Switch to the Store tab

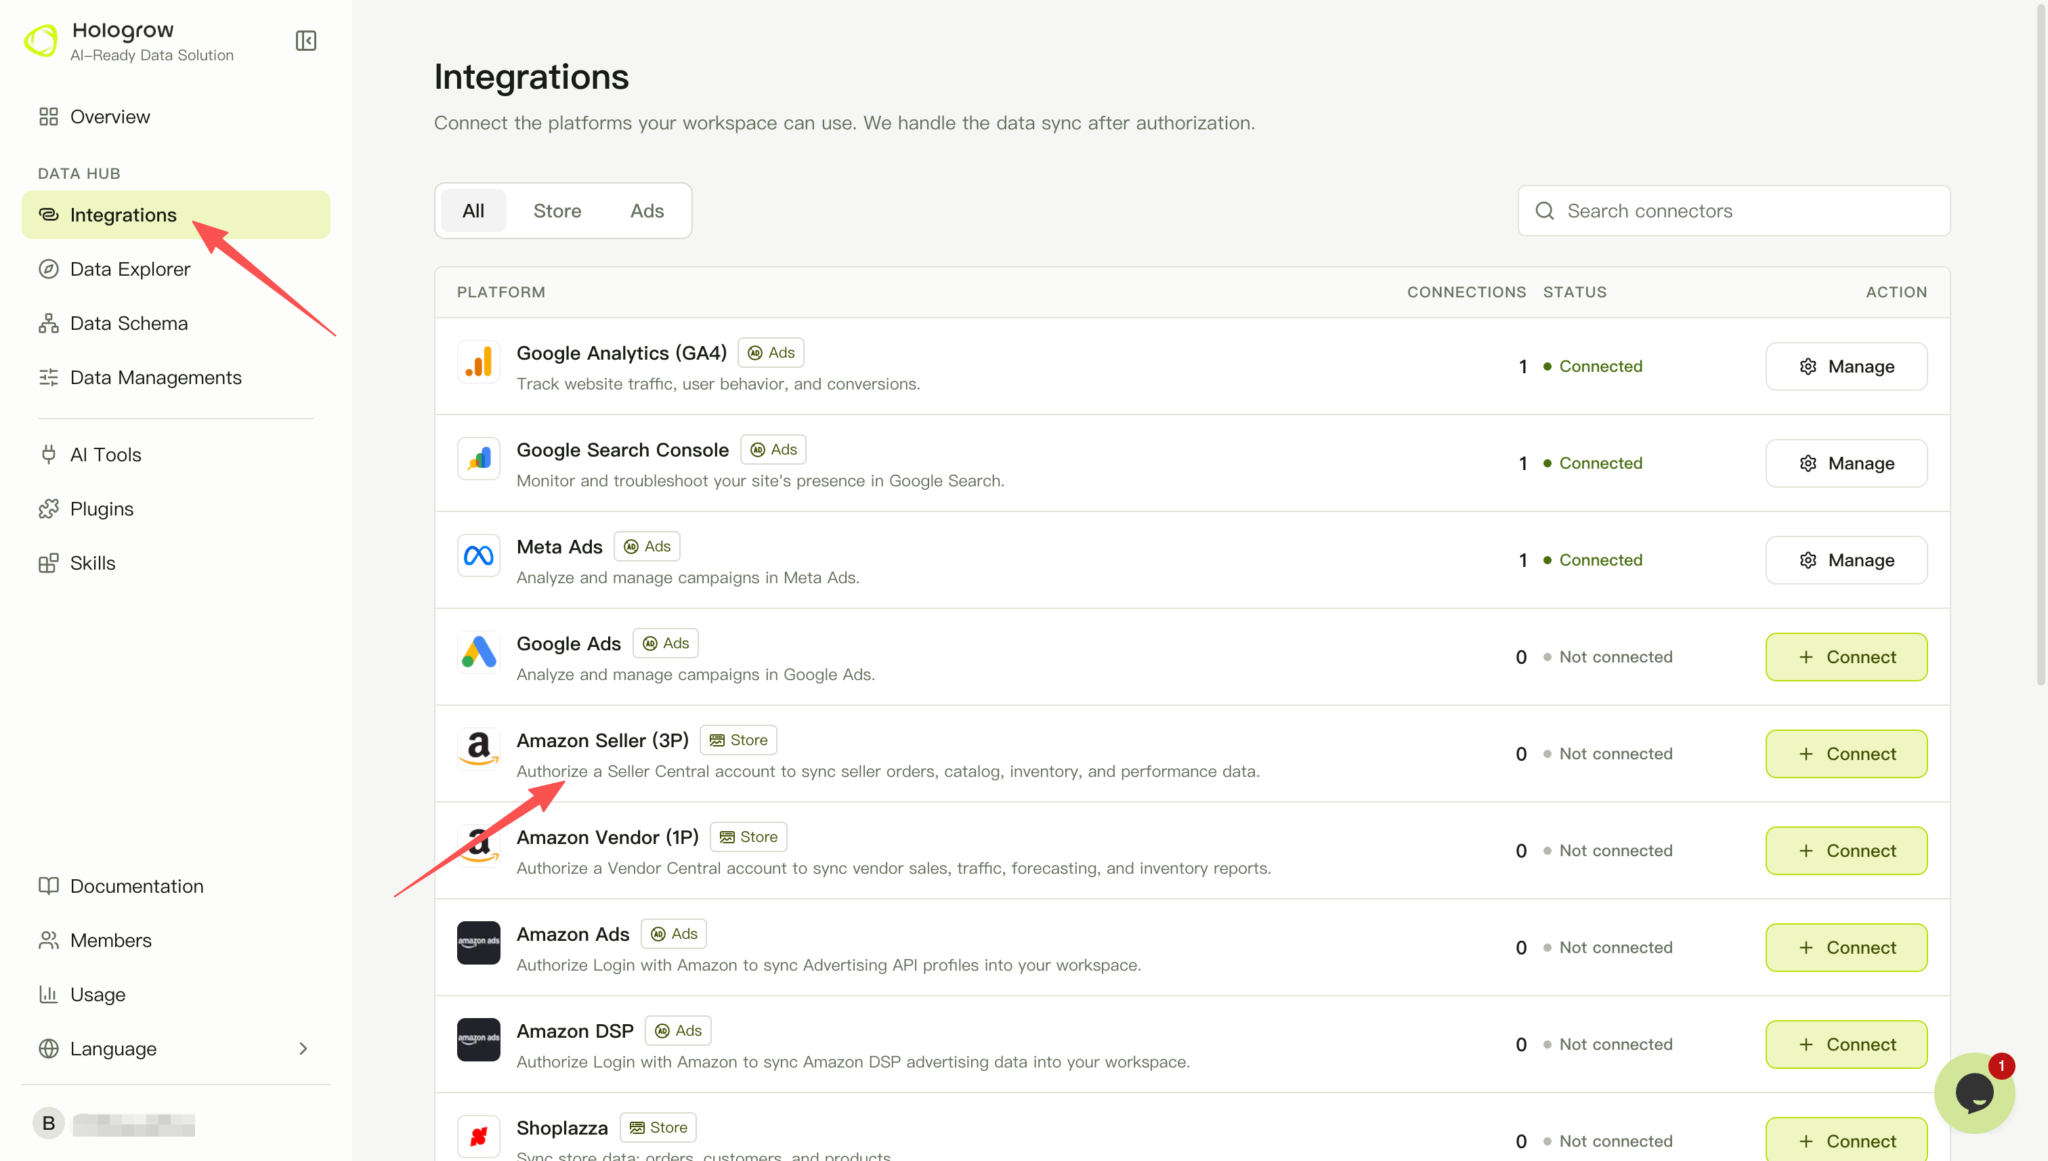coord(557,211)
